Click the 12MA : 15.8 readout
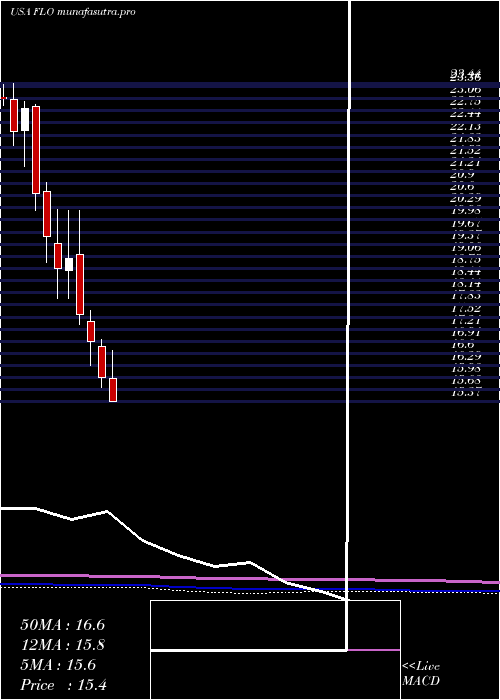 [62, 645]
